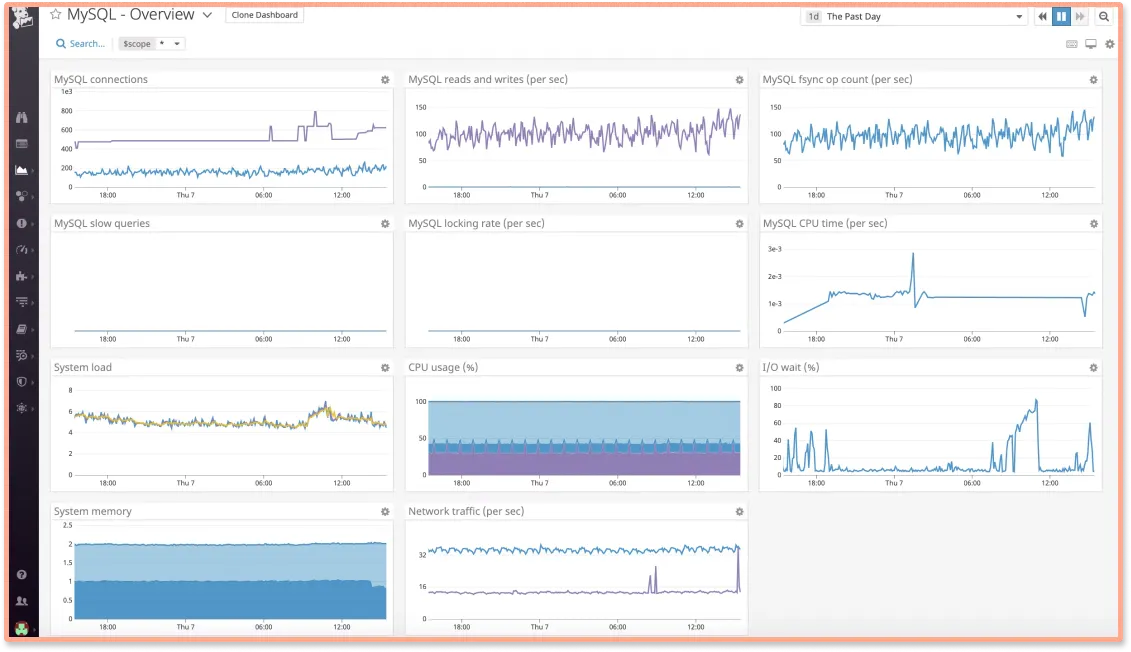Open the Notebooks sidebar icon
This screenshot has width=1131, height=652.
[22, 329]
